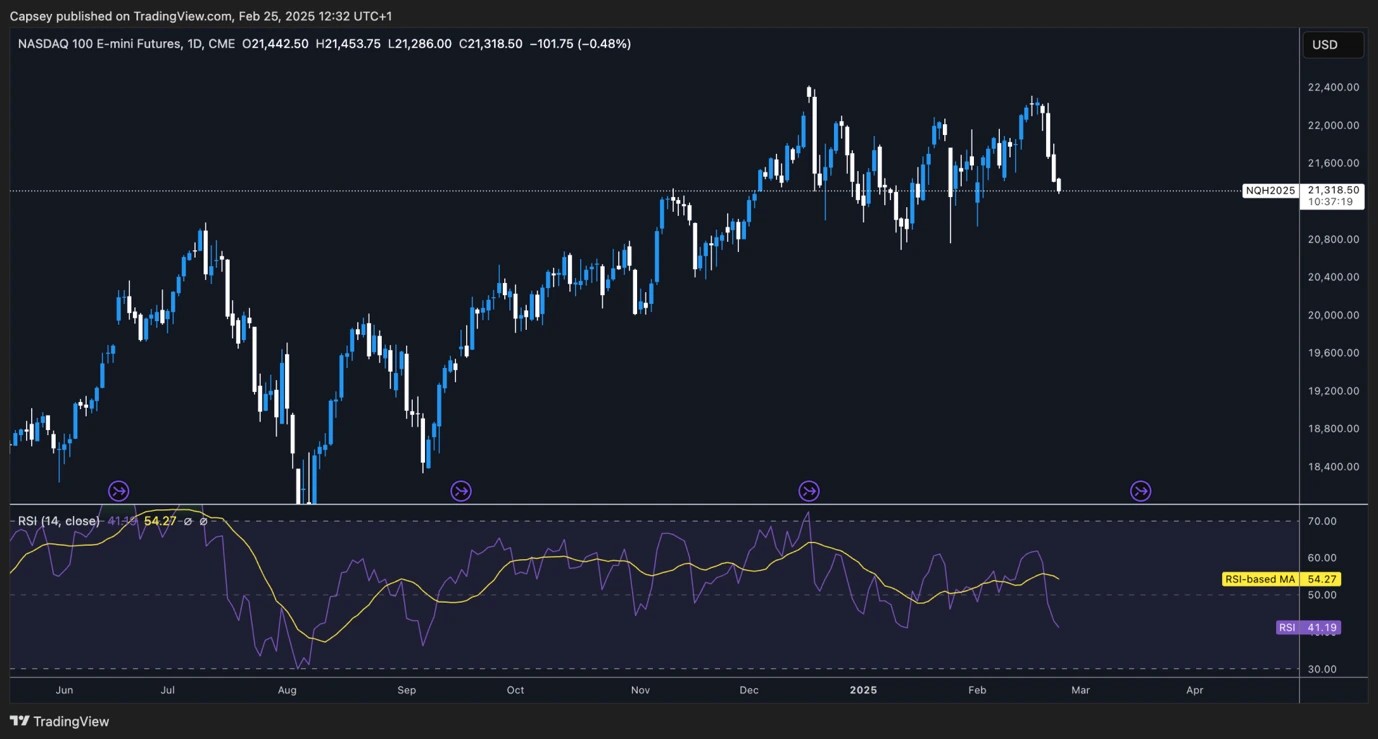
Task: Open the USD currency selector
Action: coord(1333,44)
